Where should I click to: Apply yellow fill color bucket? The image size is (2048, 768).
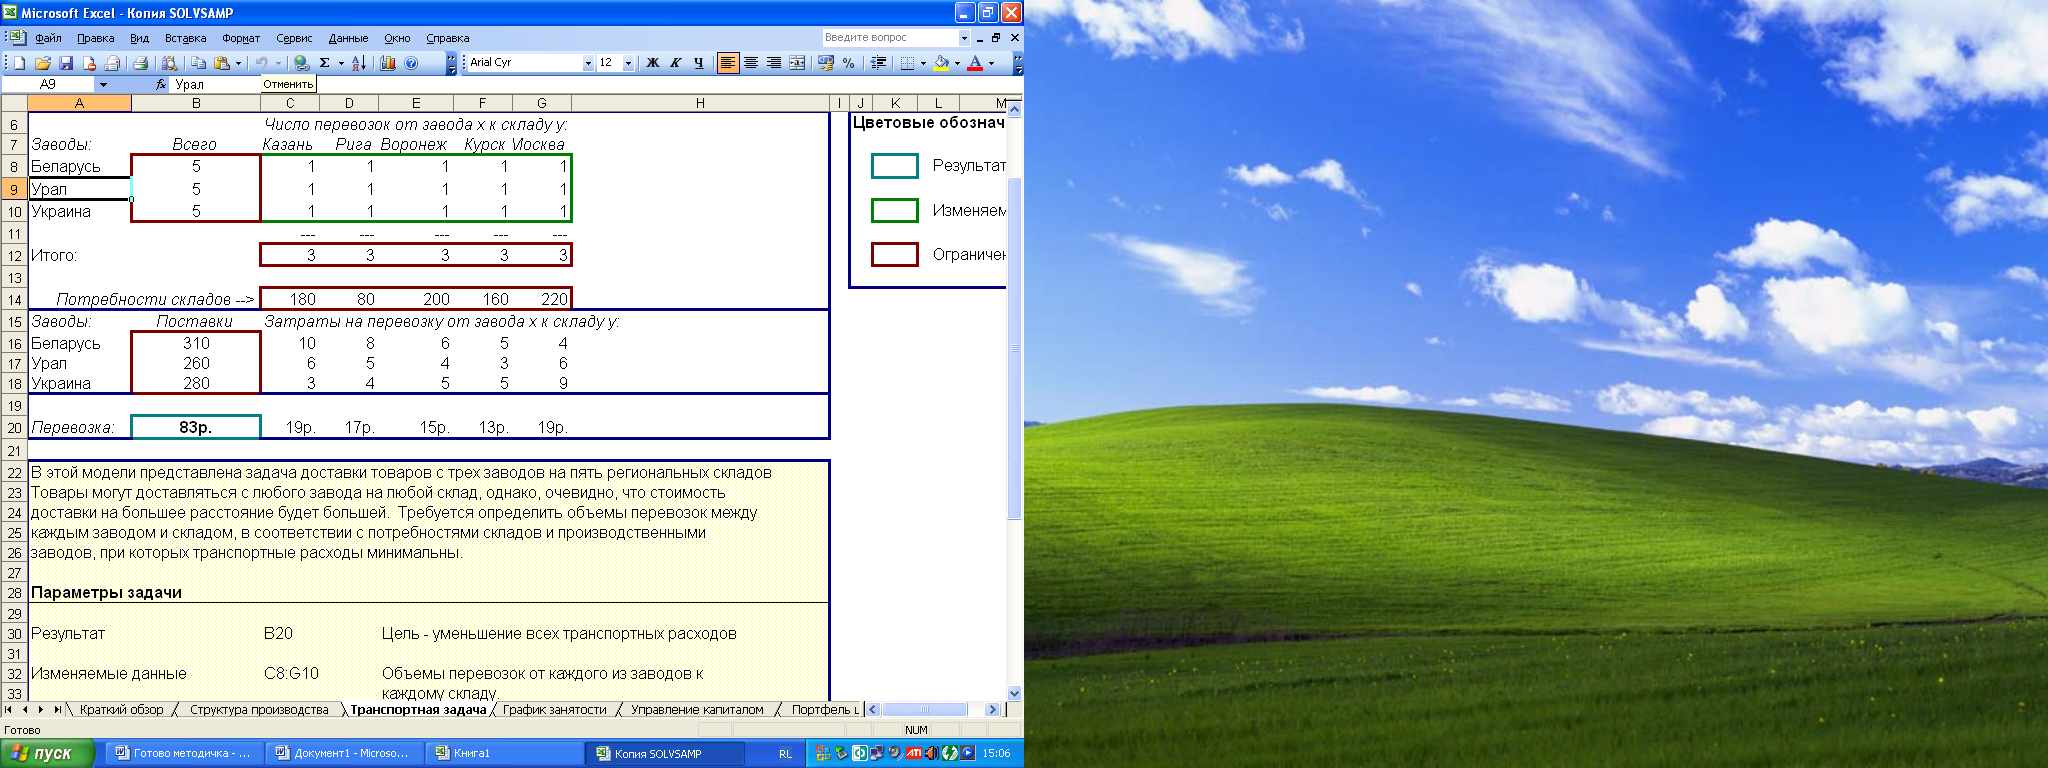click(x=941, y=63)
